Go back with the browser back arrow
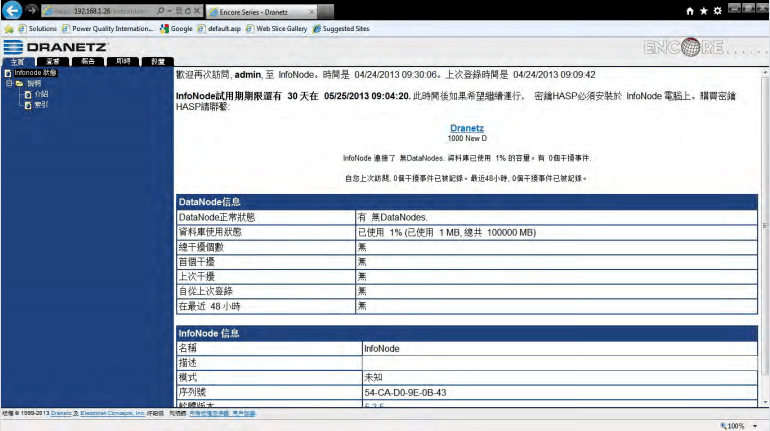Viewport: 770px width, 431px height. click(12, 10)
